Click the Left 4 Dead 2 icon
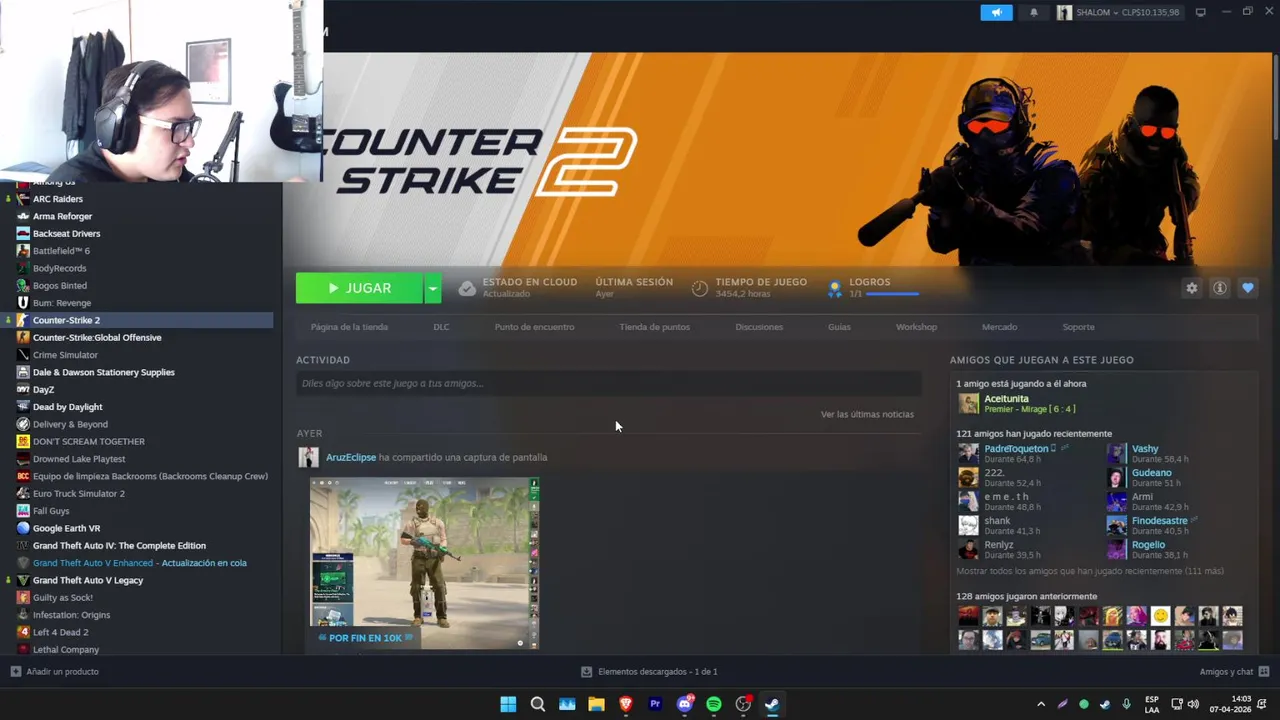This screenshot has width=1280, height=720. 23,632
